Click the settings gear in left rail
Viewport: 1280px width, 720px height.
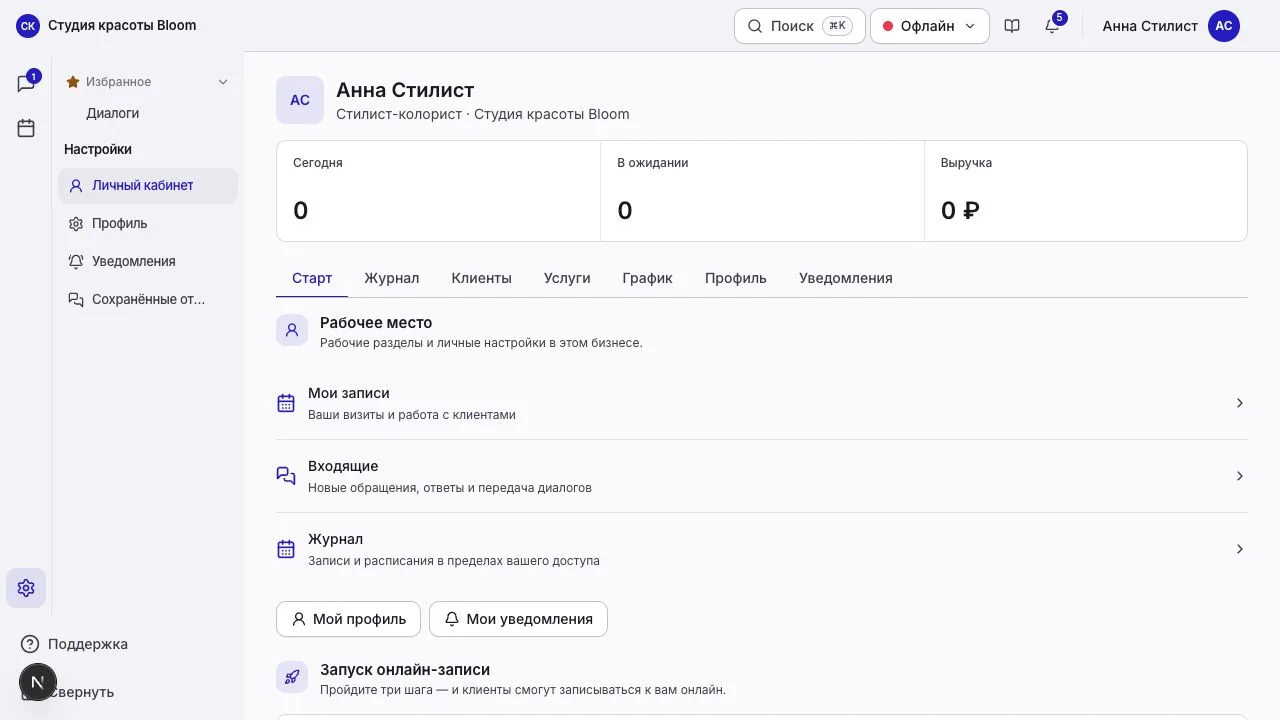26,588
